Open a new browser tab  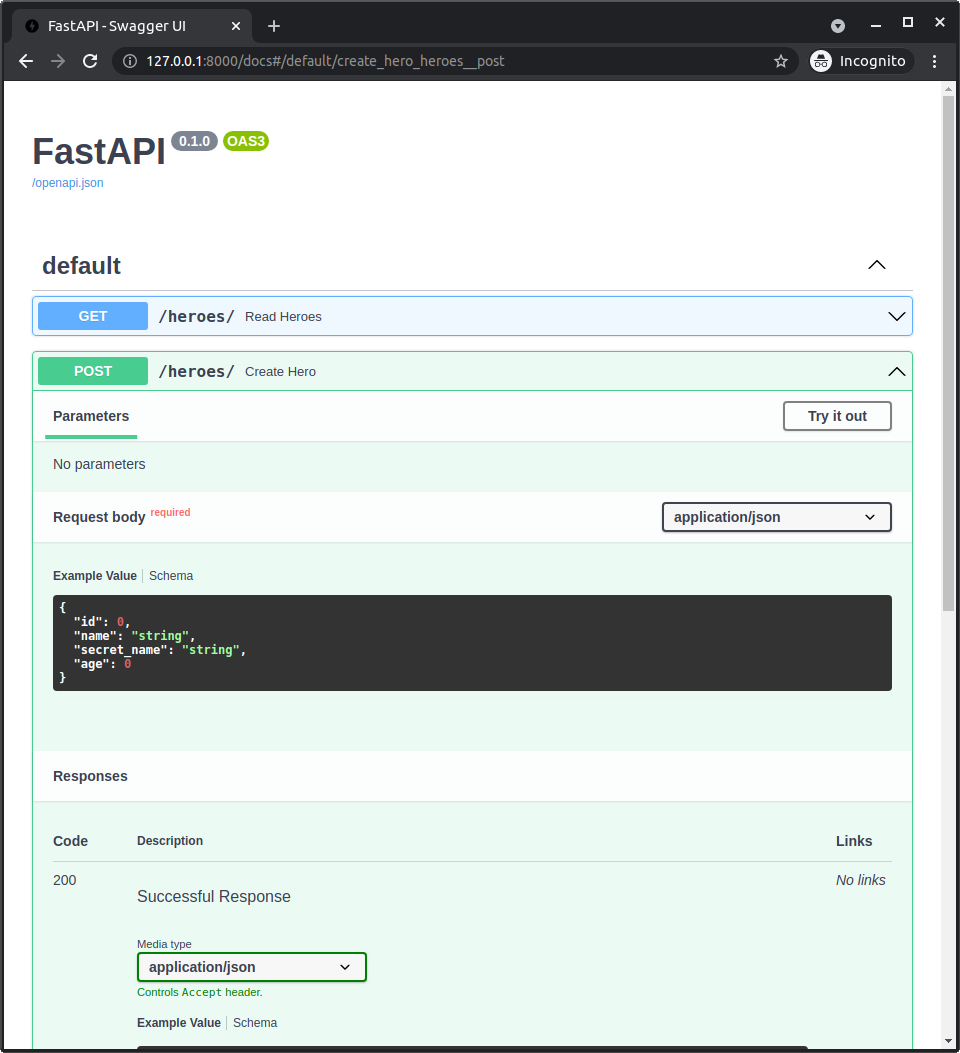(x=273, y=25)
